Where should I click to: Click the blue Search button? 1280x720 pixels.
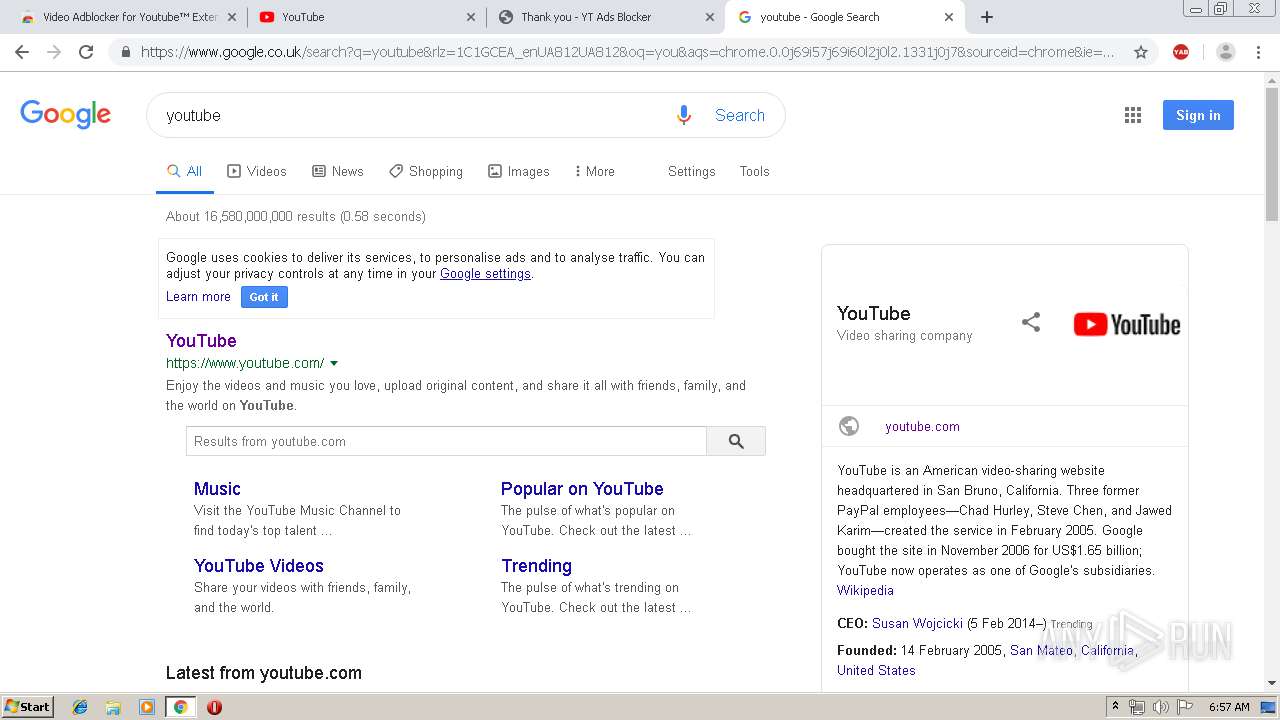click(739, 115)
